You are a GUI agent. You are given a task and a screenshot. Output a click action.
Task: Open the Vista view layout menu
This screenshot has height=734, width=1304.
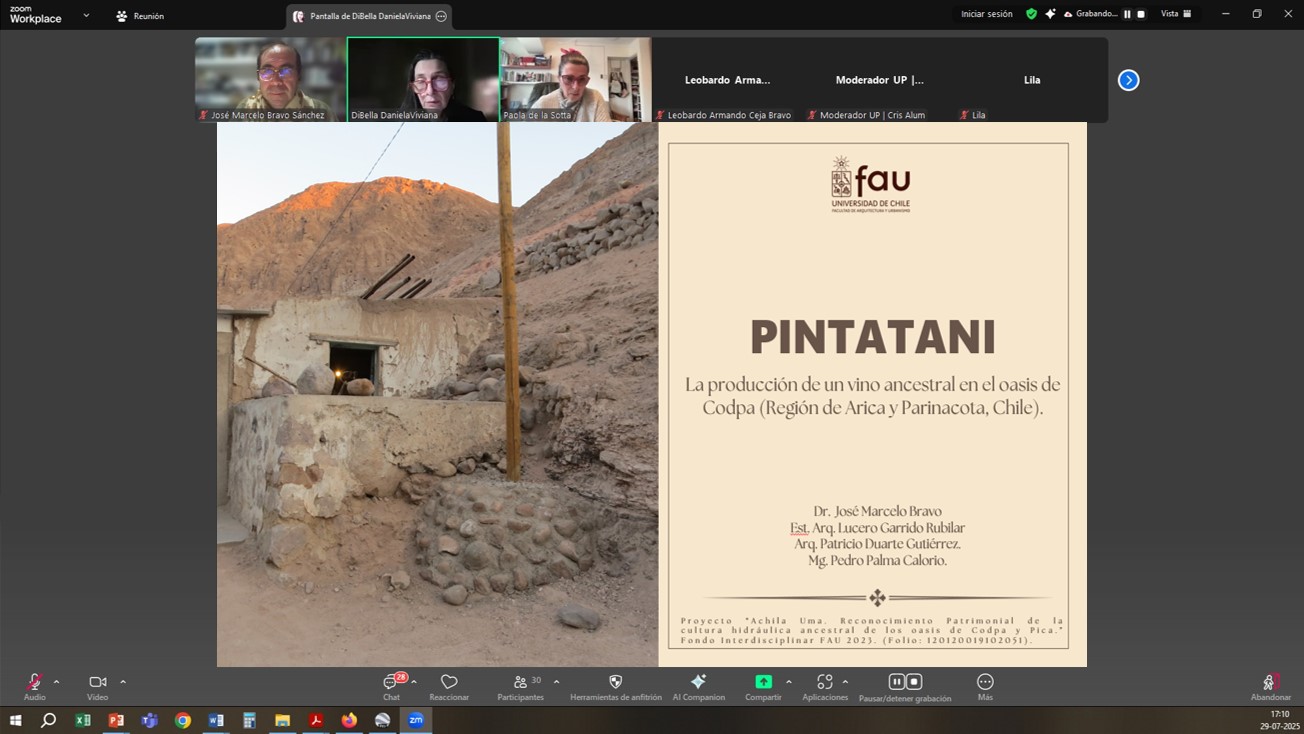coord(1176,14)
